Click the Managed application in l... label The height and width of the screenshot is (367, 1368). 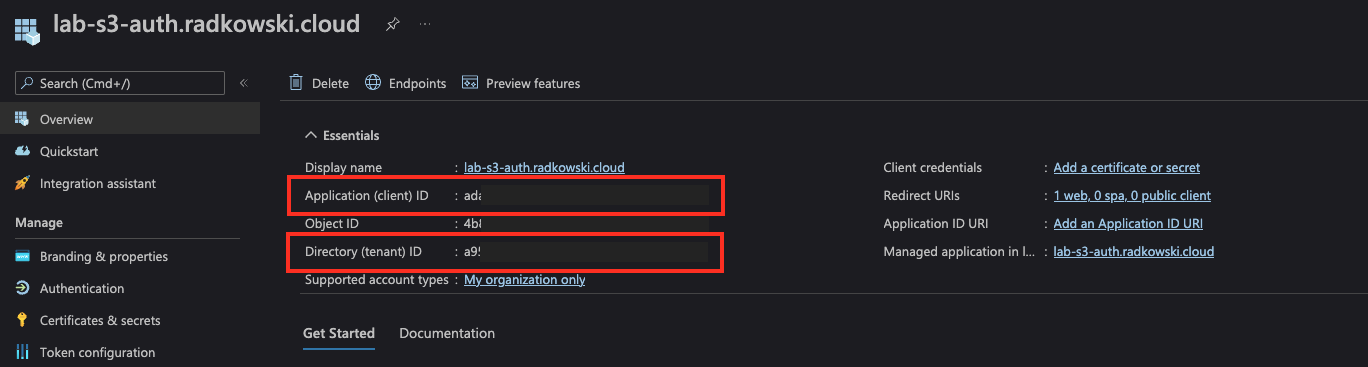959,251
